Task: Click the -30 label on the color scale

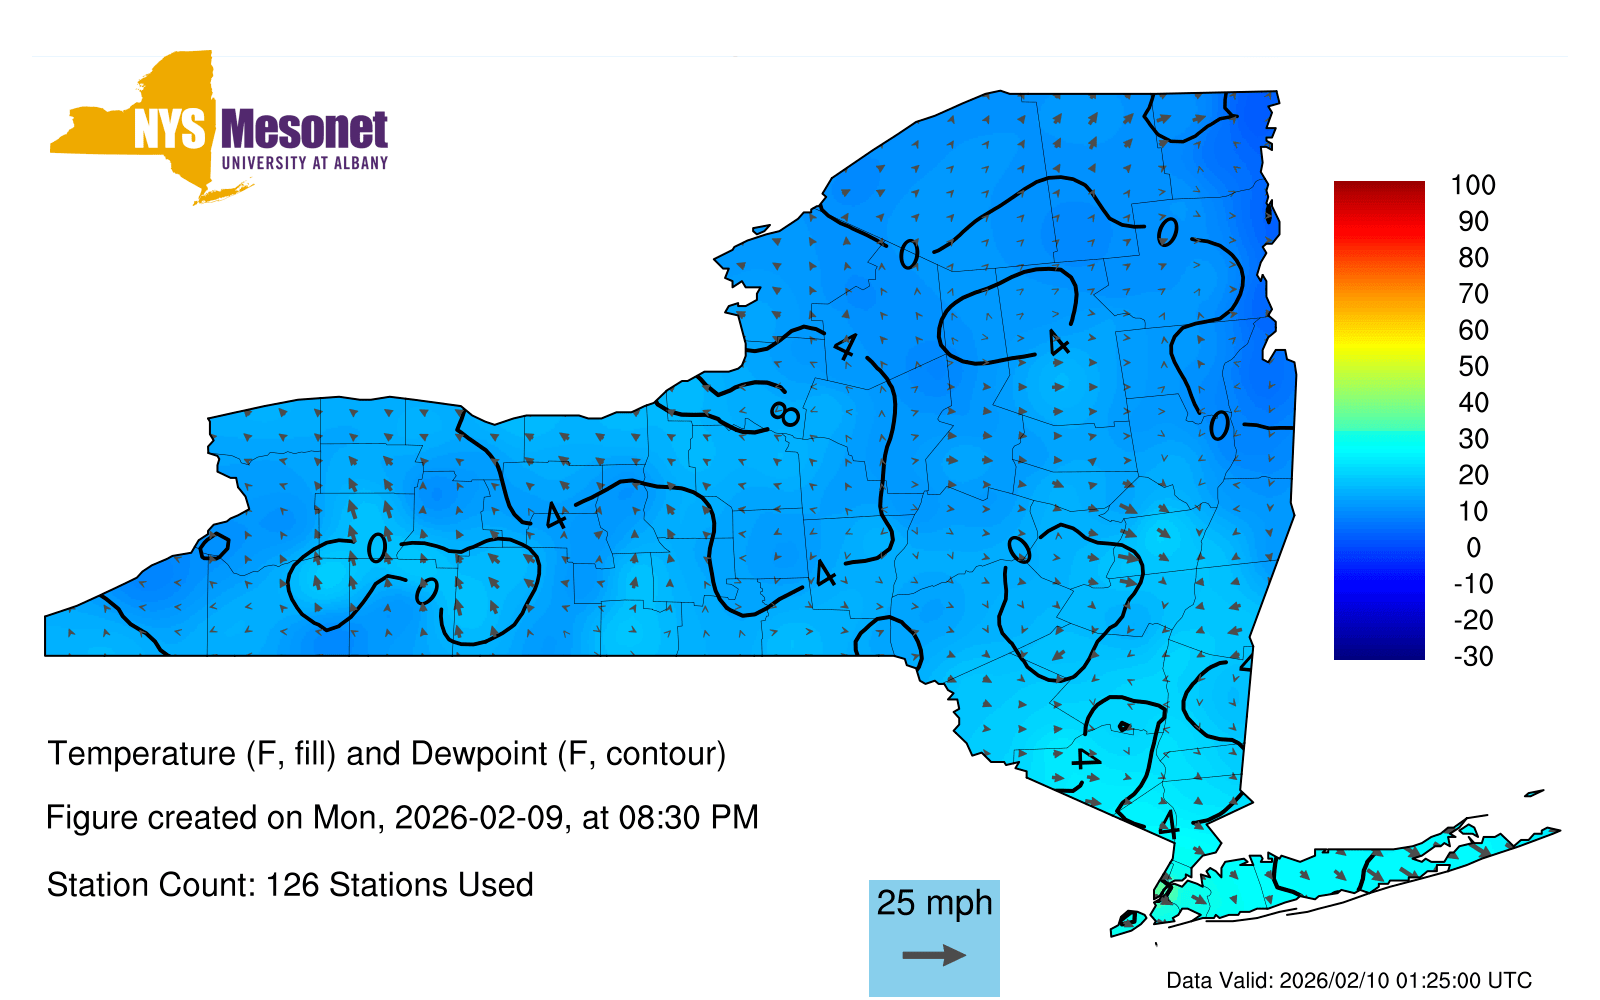Action: click(1472, 656)
